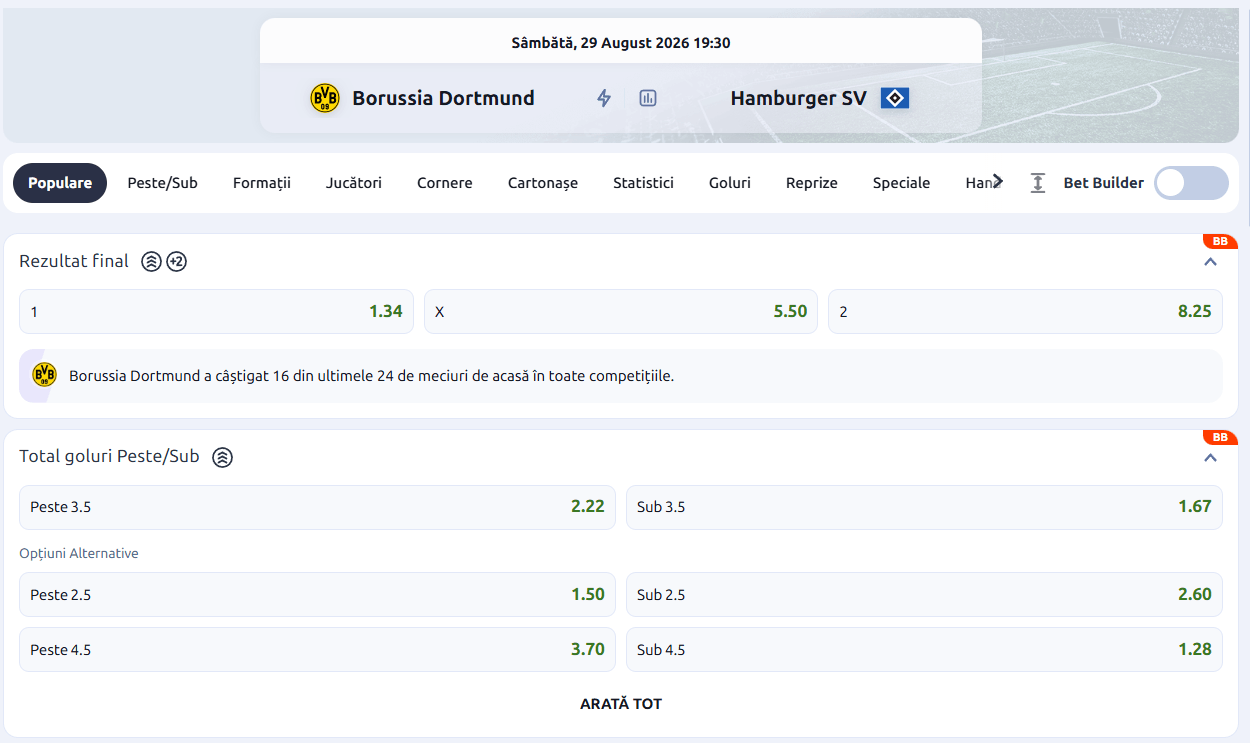
Task: Click the Hamburger SV club logo
Action: click(x=895, y=98)
